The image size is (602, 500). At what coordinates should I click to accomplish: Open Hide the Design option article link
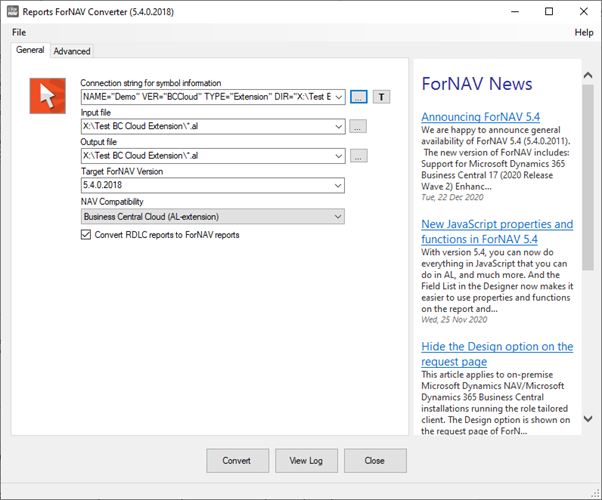point(497,354)
